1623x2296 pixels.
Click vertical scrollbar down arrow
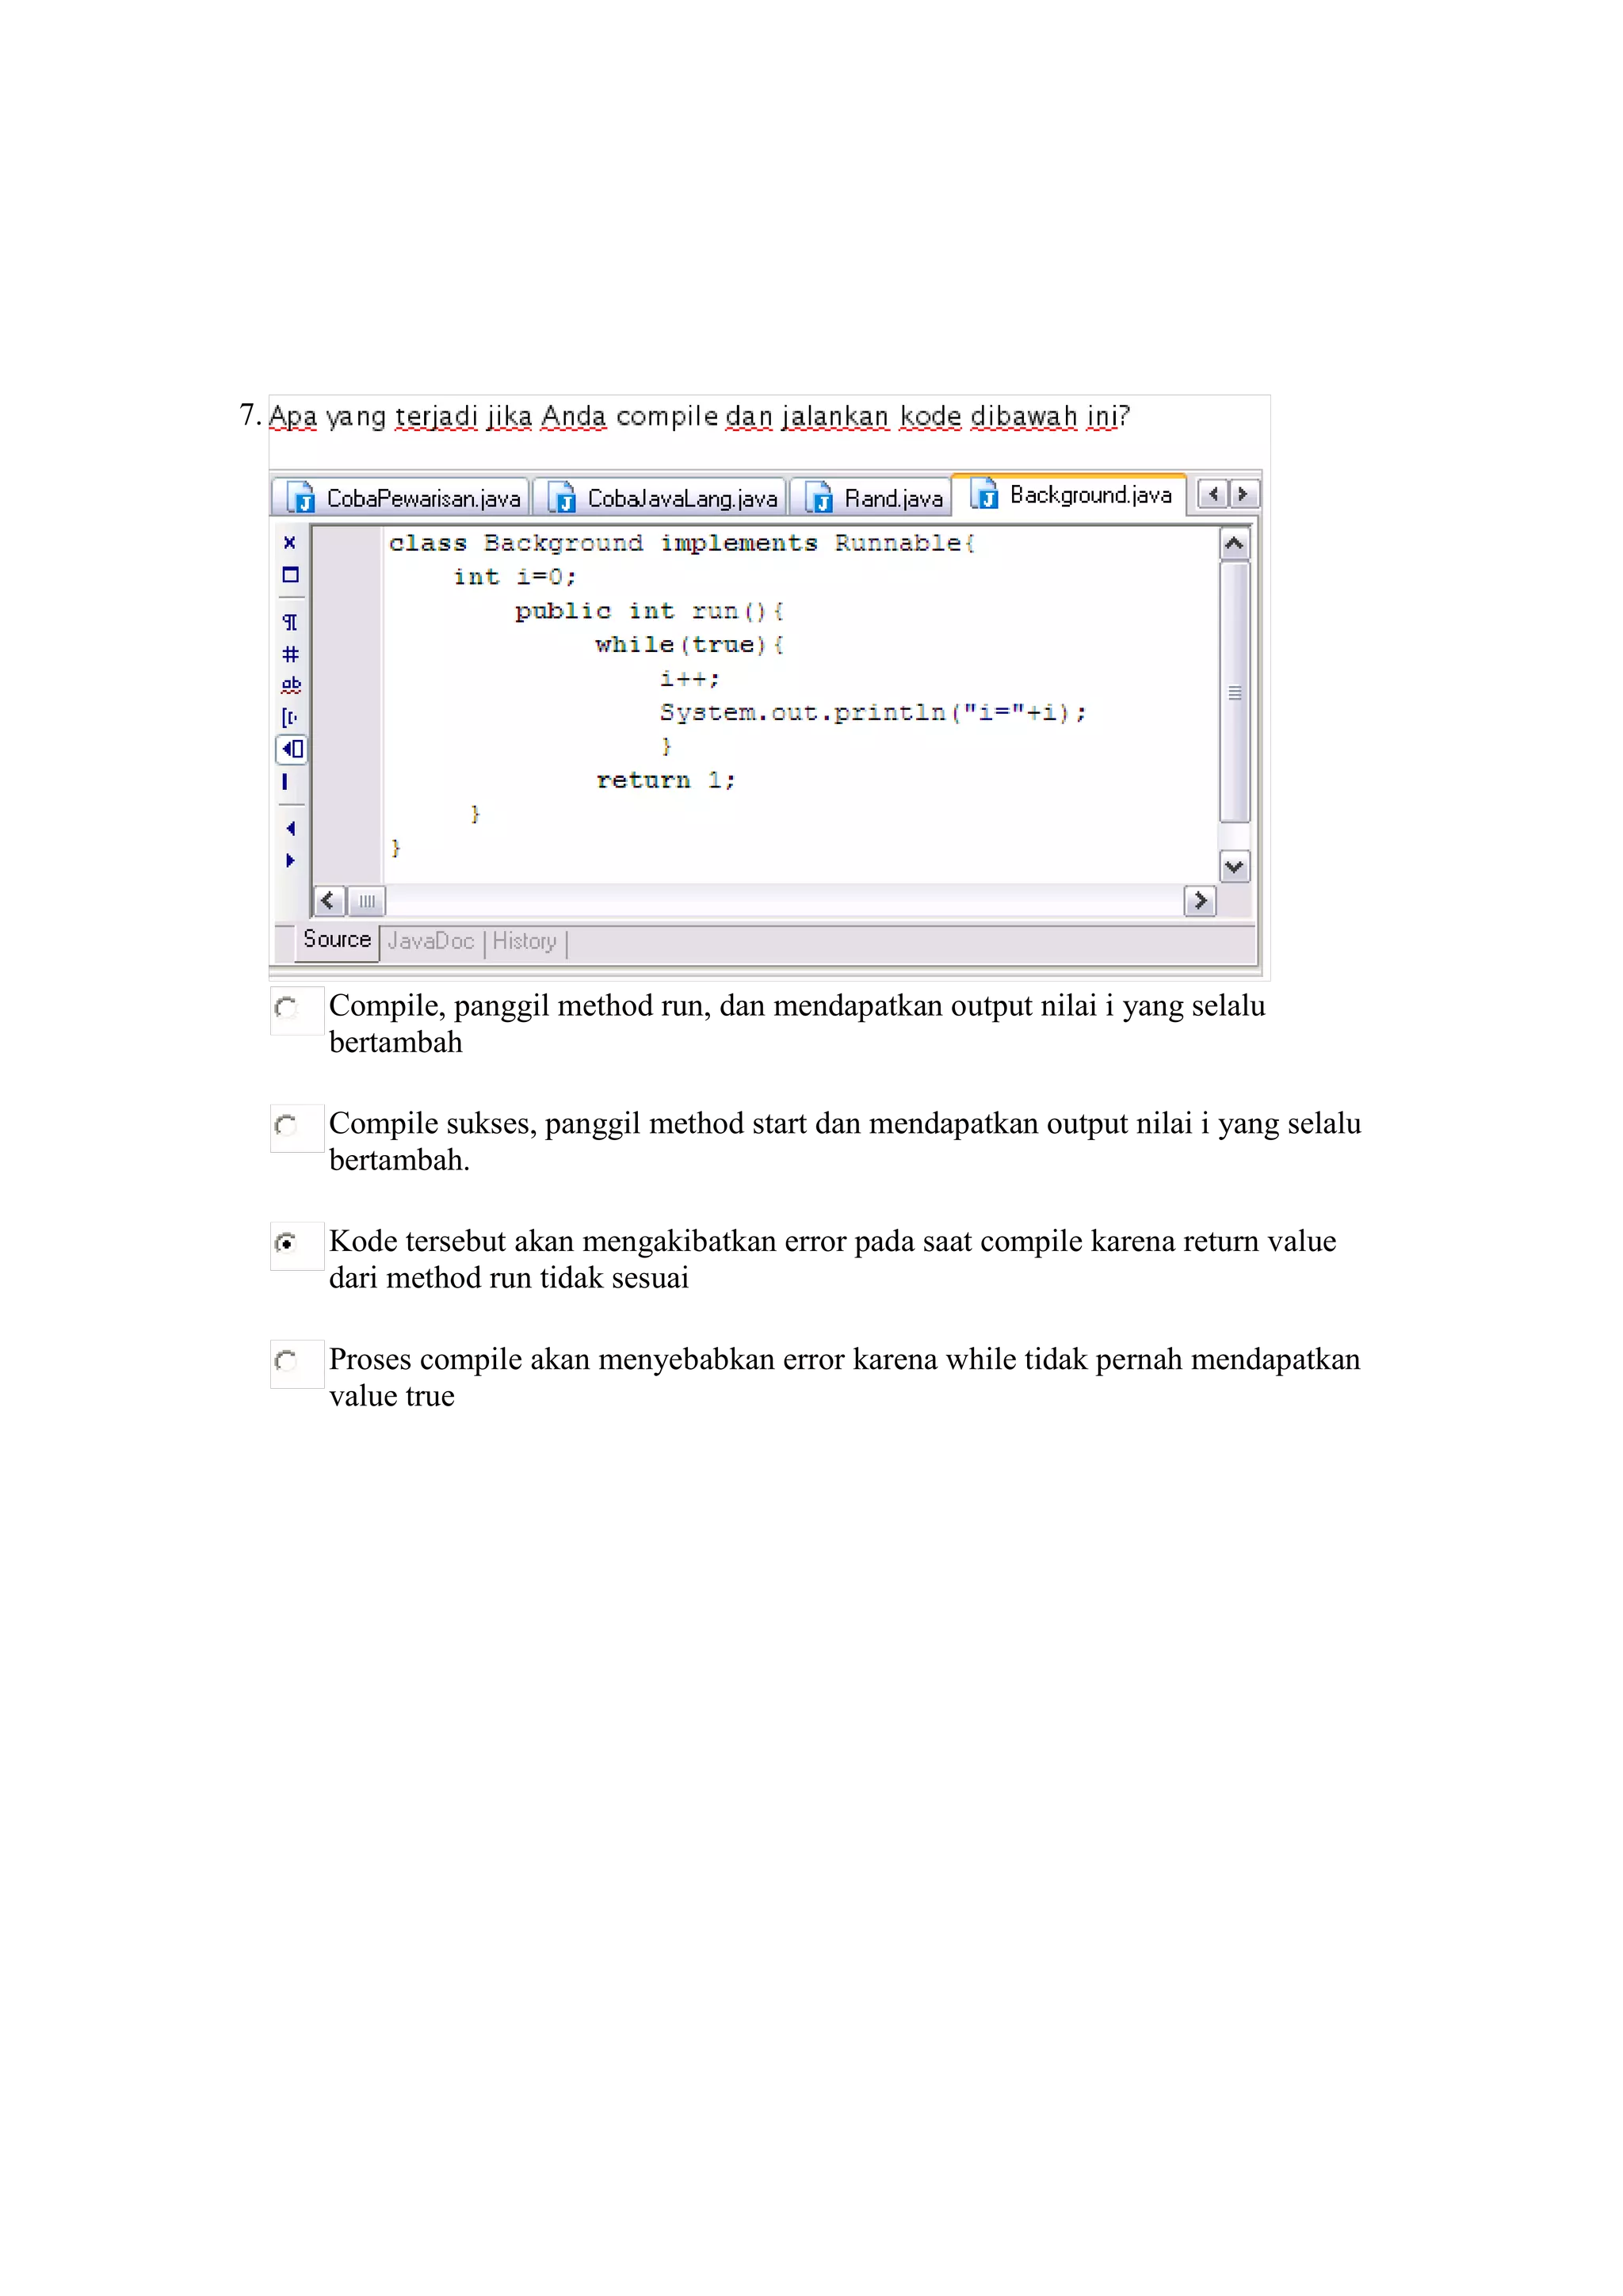pos(1235,866)
